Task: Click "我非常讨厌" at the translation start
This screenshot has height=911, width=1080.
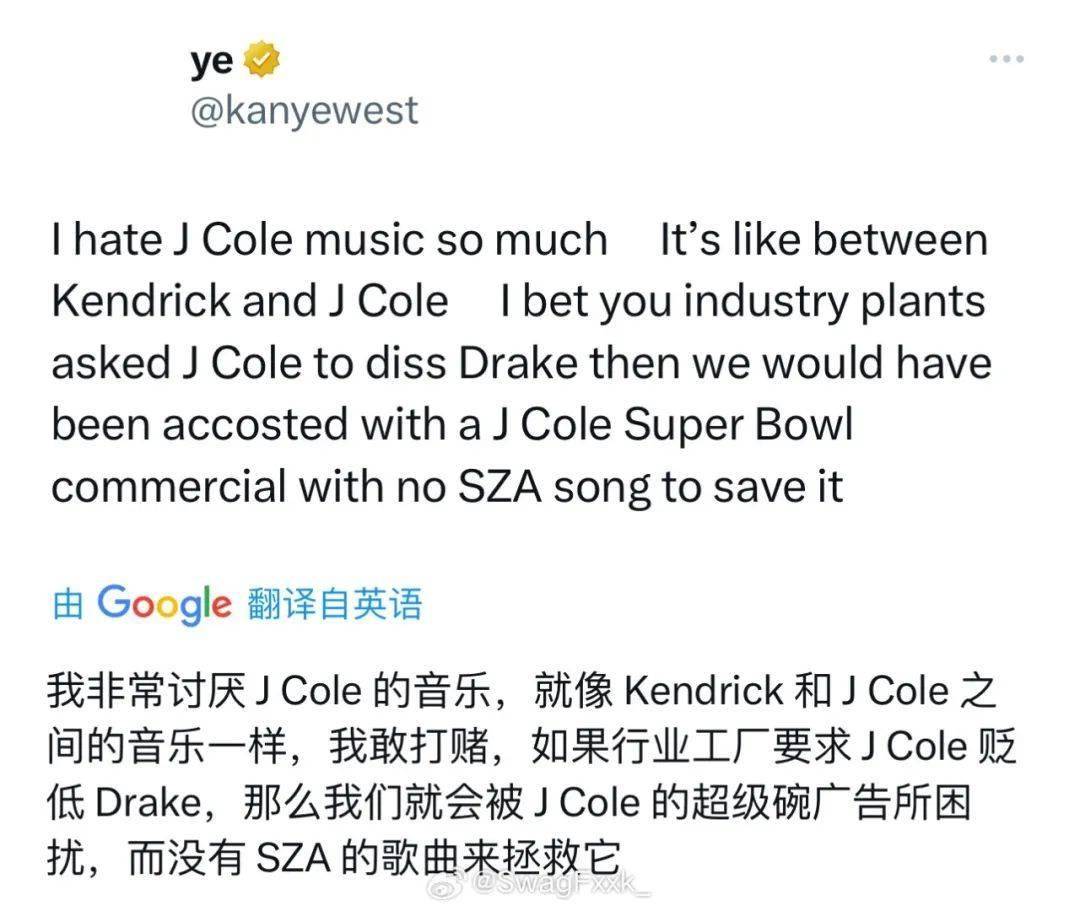Action: pos(146,691)
